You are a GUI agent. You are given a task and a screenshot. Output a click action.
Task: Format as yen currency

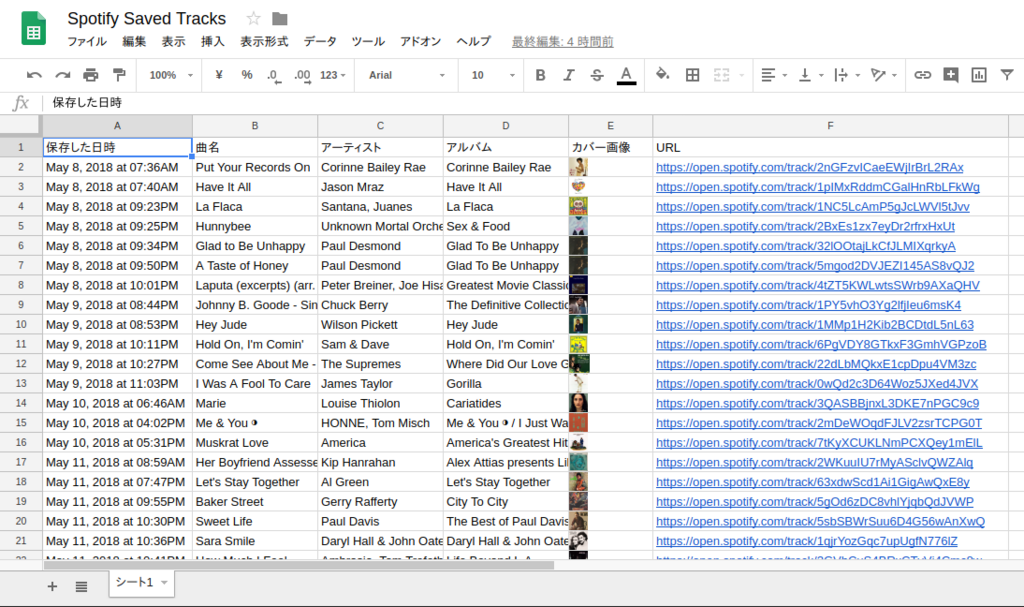point(219,75)
